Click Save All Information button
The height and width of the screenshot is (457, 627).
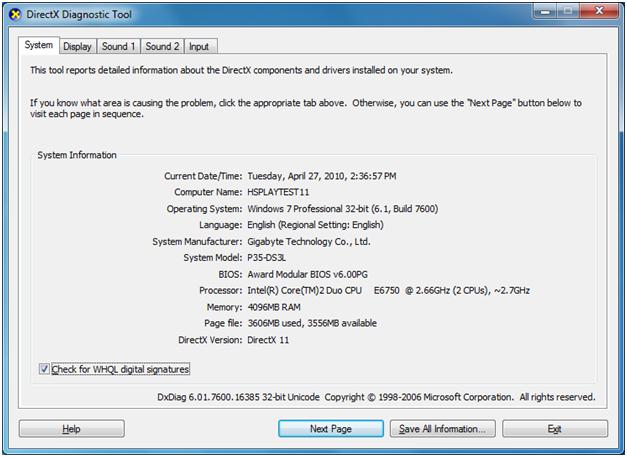443,429
